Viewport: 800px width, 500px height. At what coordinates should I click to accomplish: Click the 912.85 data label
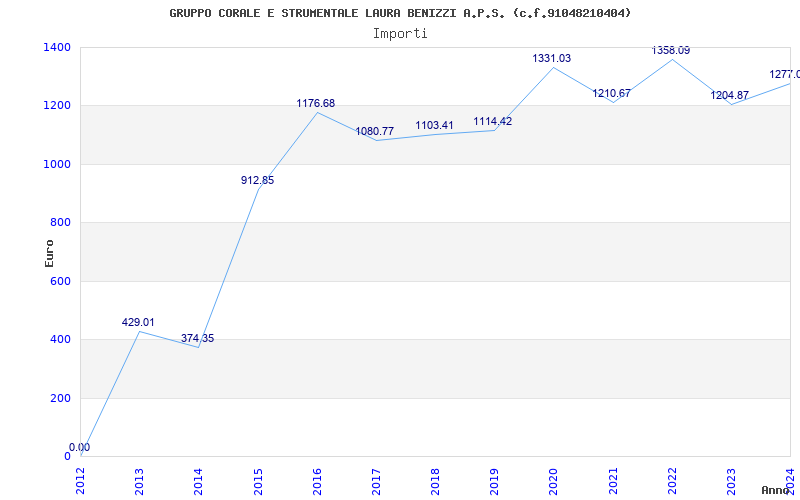point(257,180)
